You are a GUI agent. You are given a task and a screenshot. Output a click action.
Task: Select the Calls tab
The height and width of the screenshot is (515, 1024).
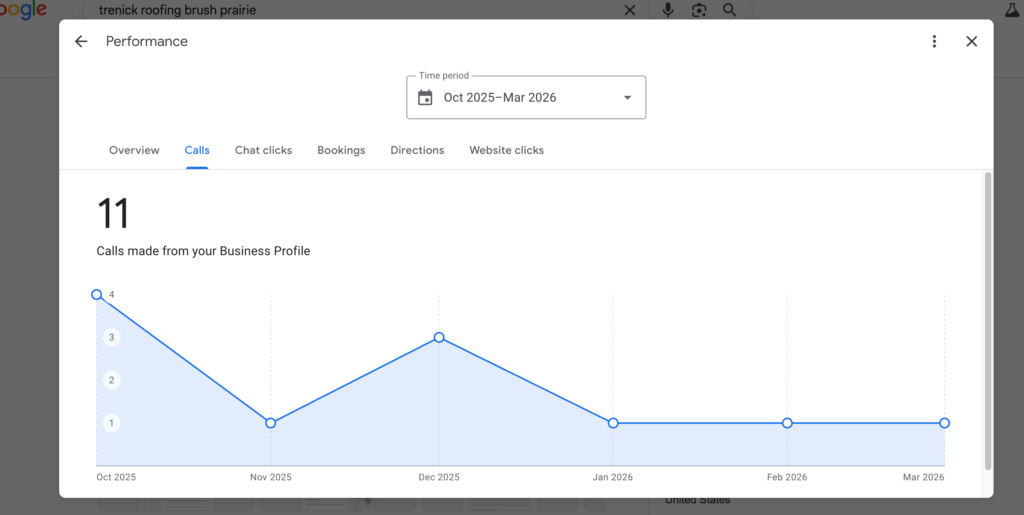pyautogui.click(x=197, y=150)
